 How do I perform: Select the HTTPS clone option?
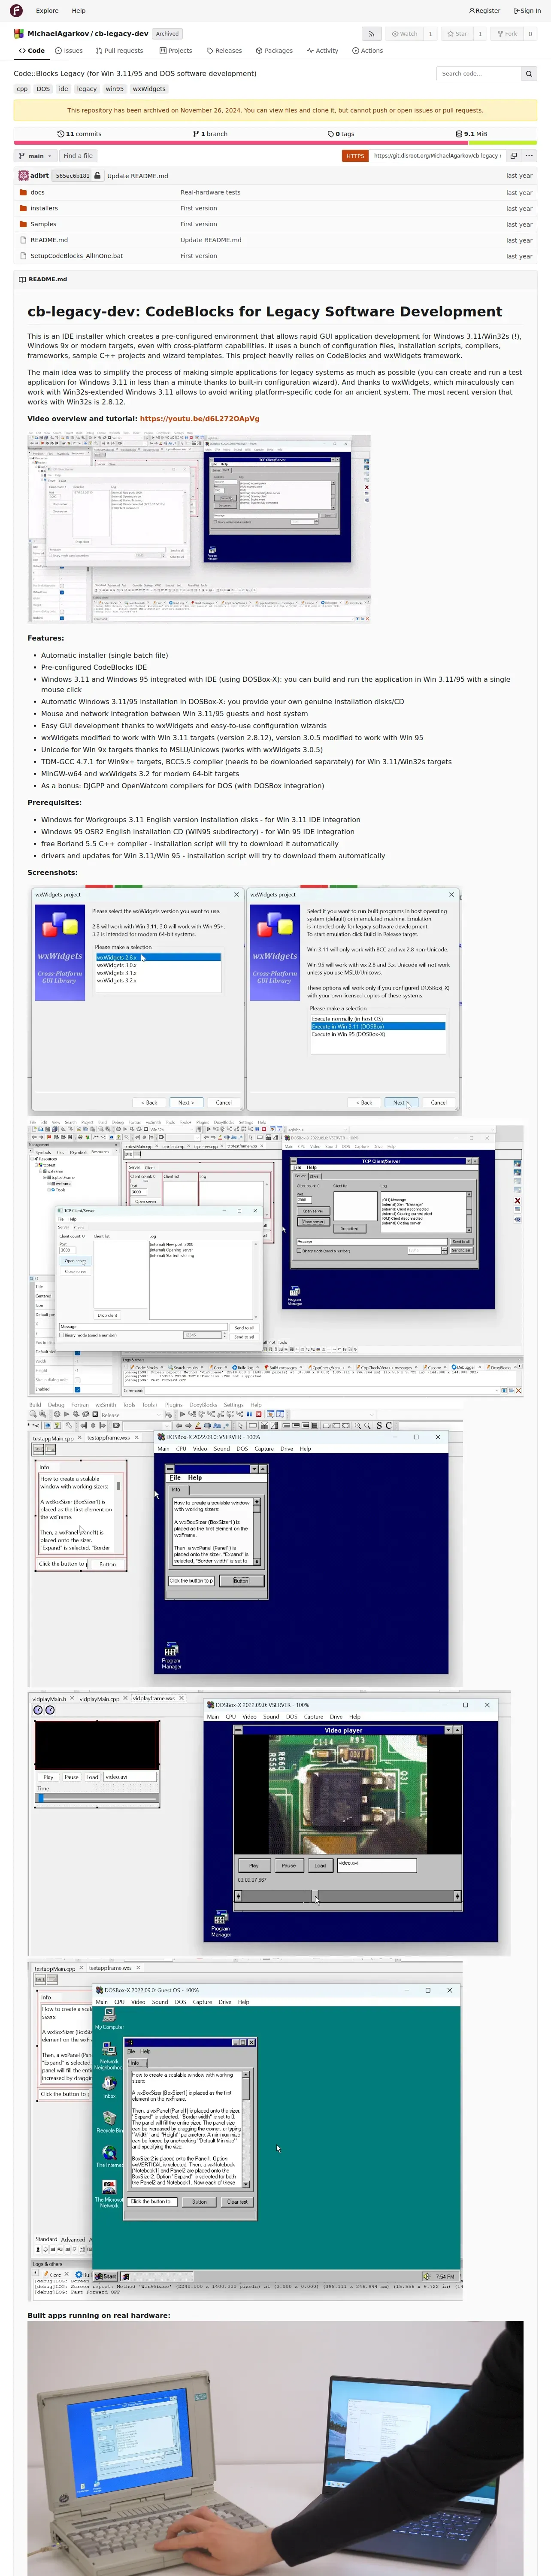[355, 156]
